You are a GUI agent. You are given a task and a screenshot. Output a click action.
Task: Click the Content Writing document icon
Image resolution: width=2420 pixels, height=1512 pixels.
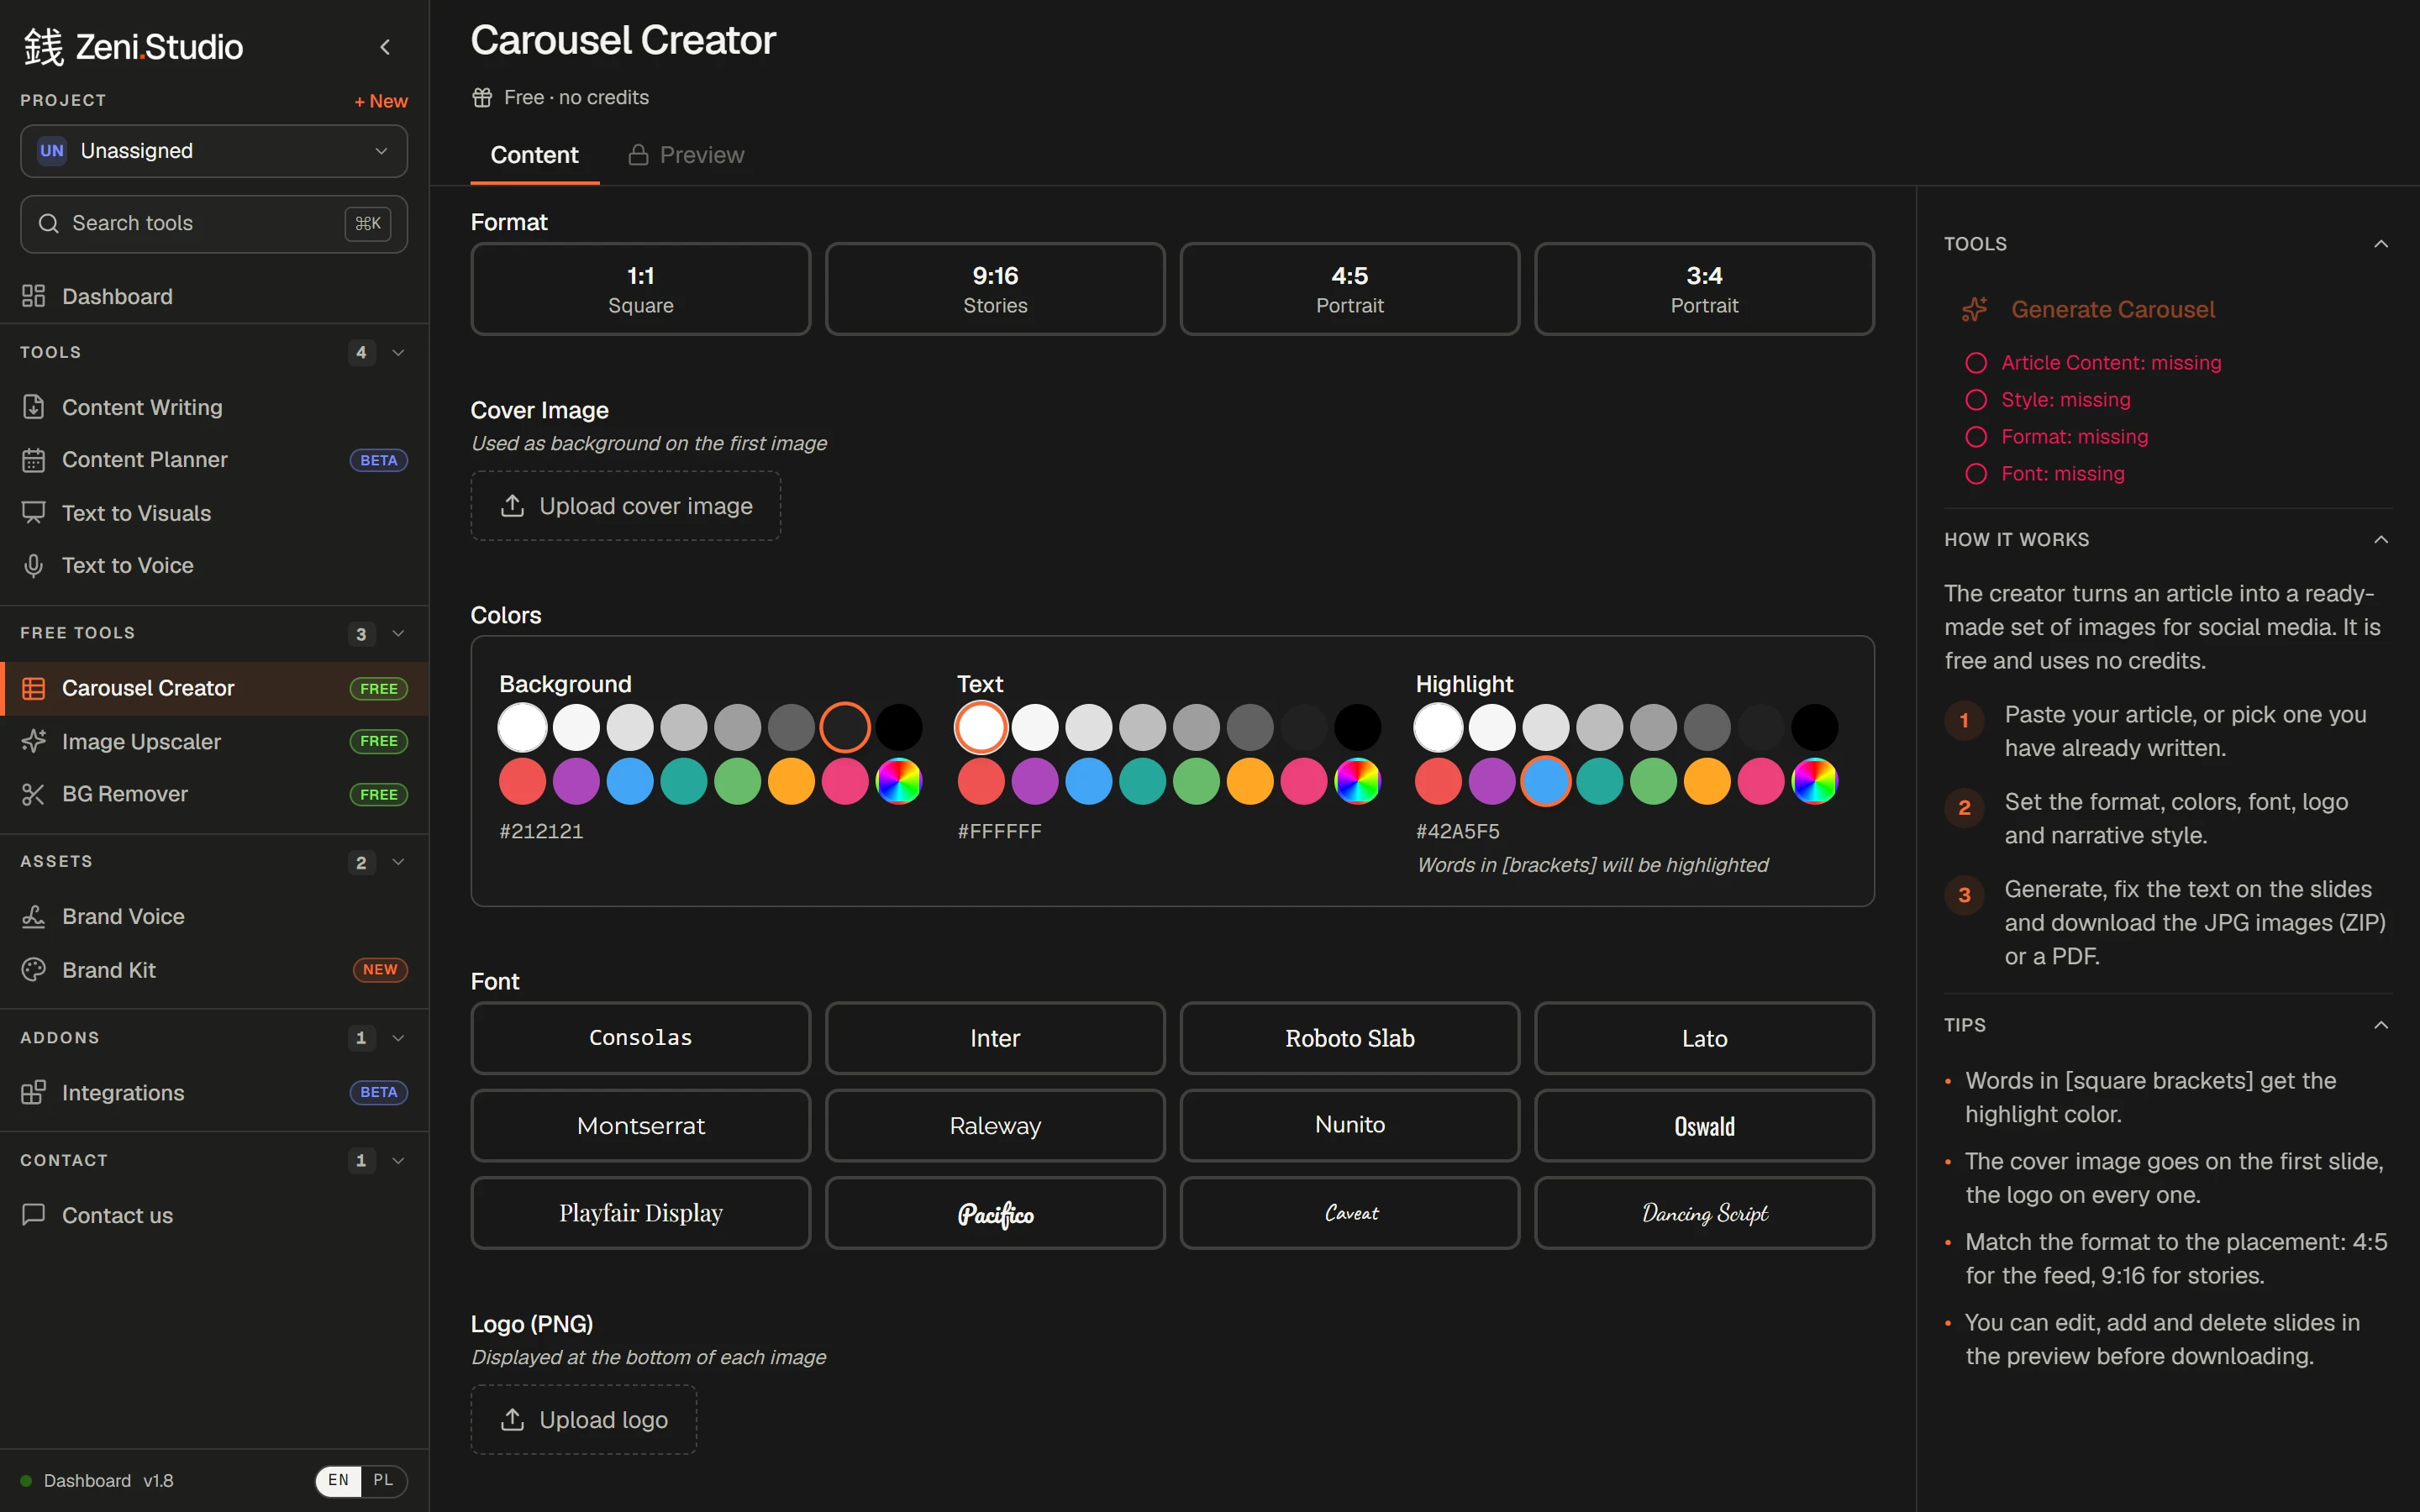(x=34, y=407)
